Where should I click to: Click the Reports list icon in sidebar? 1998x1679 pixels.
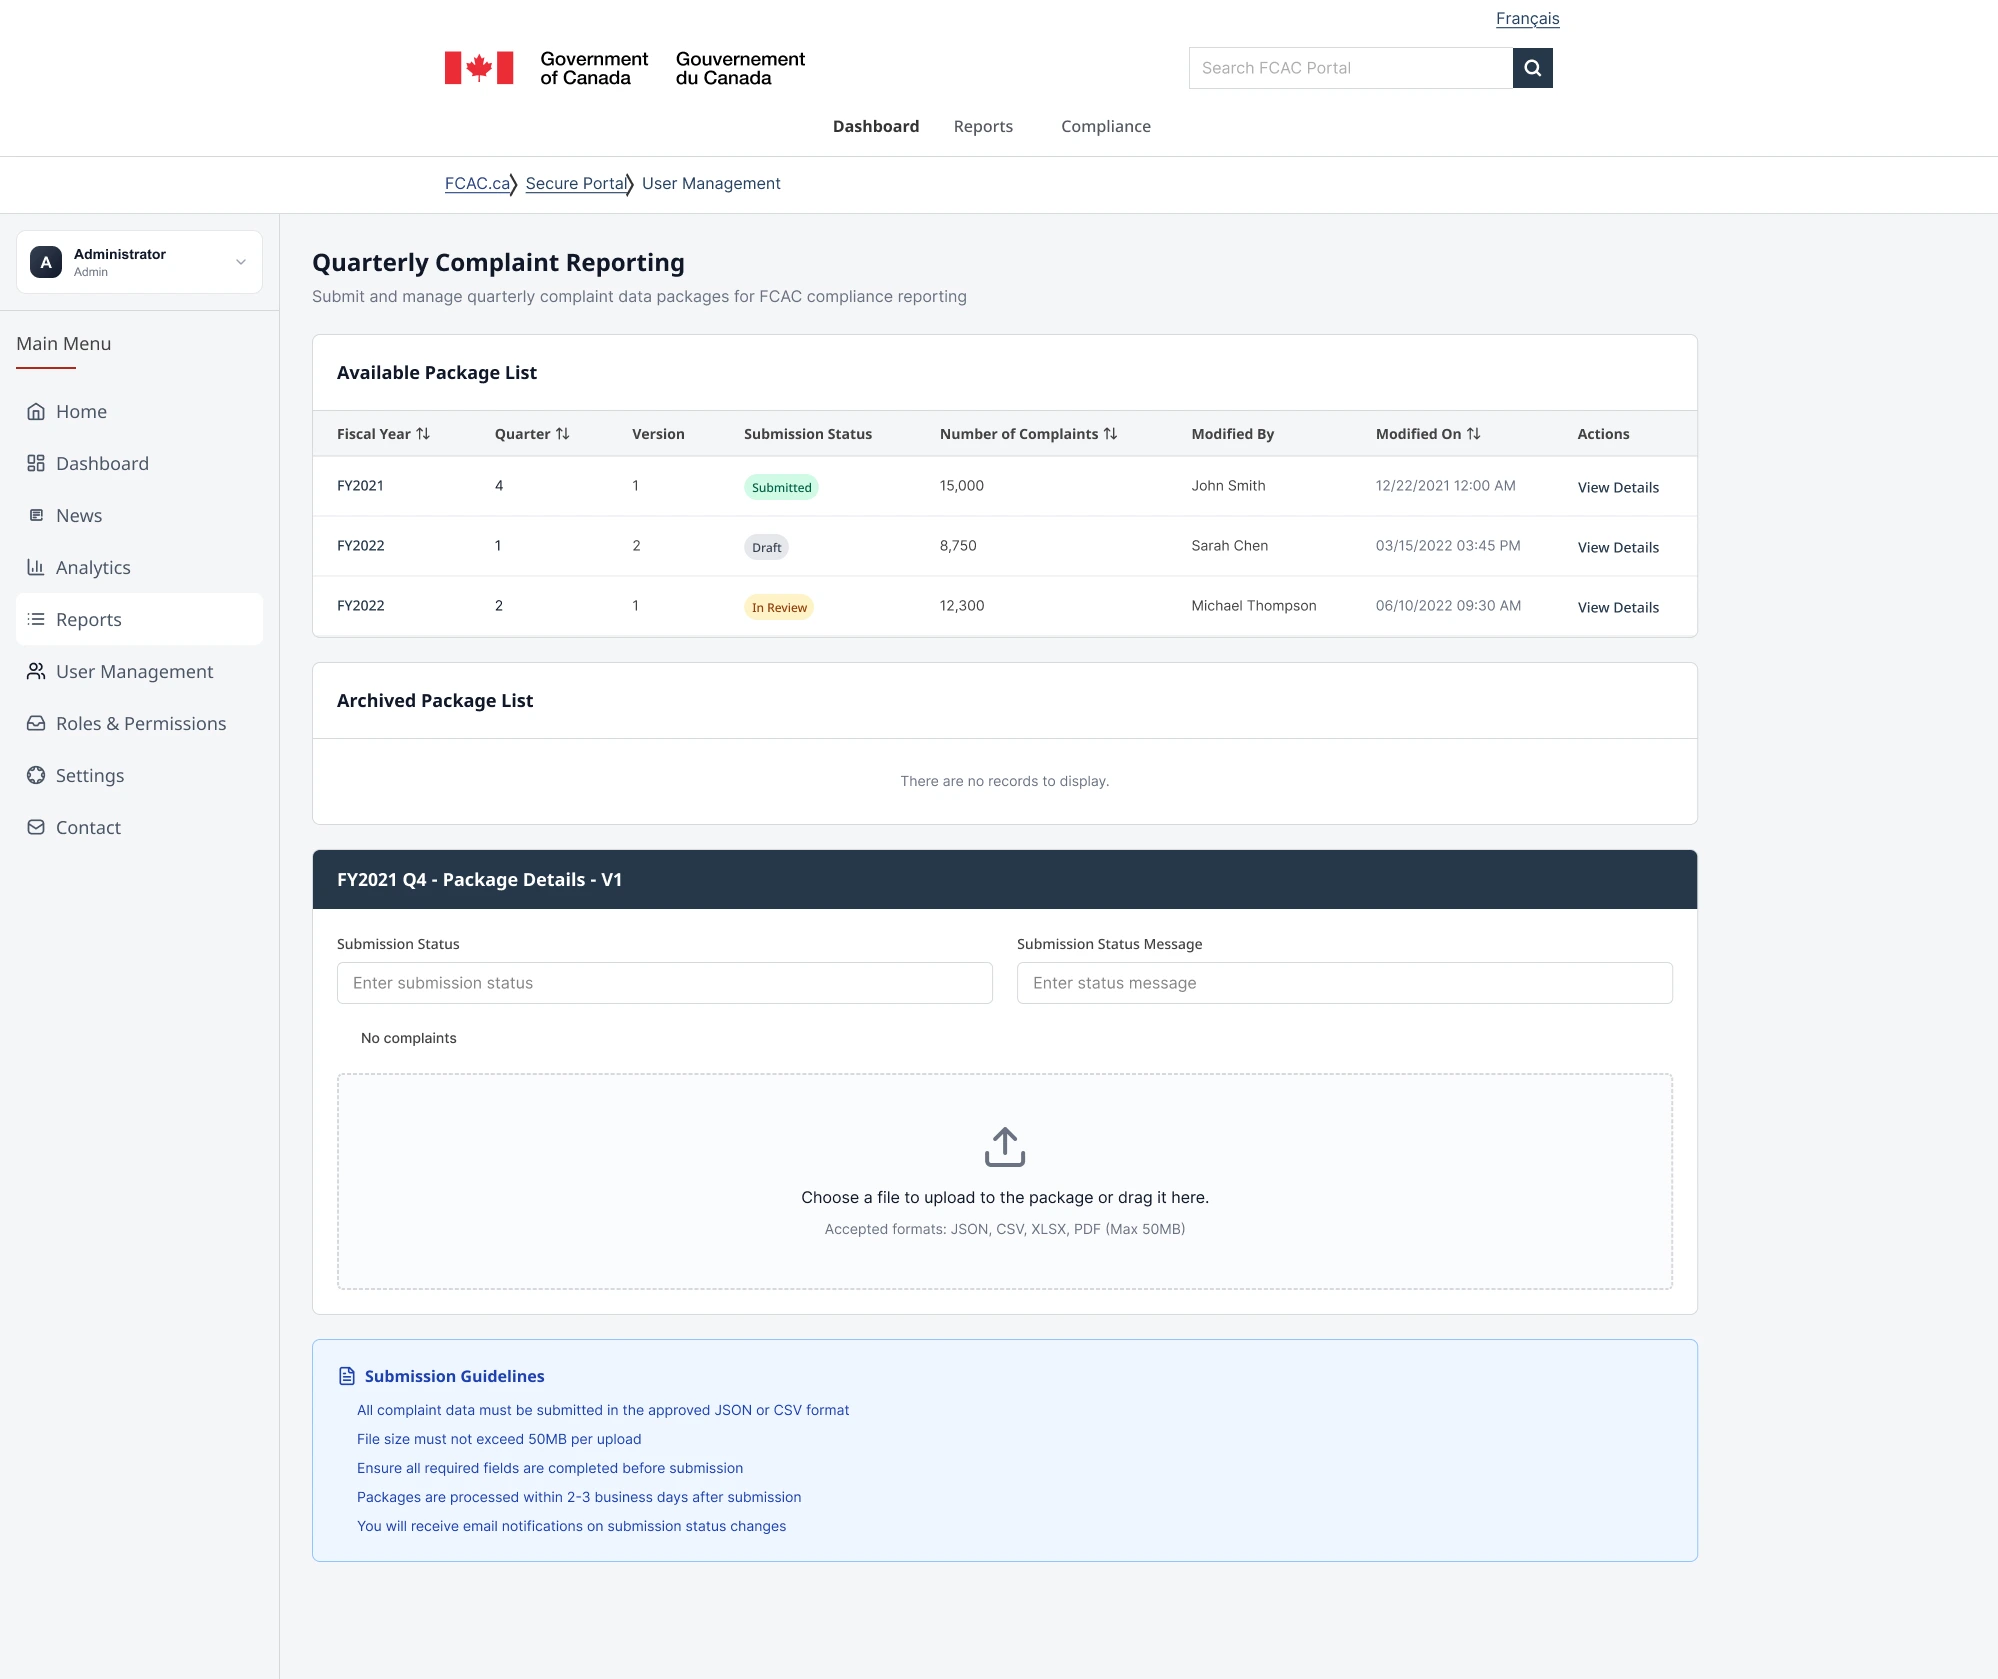click(x=36, y=619)
